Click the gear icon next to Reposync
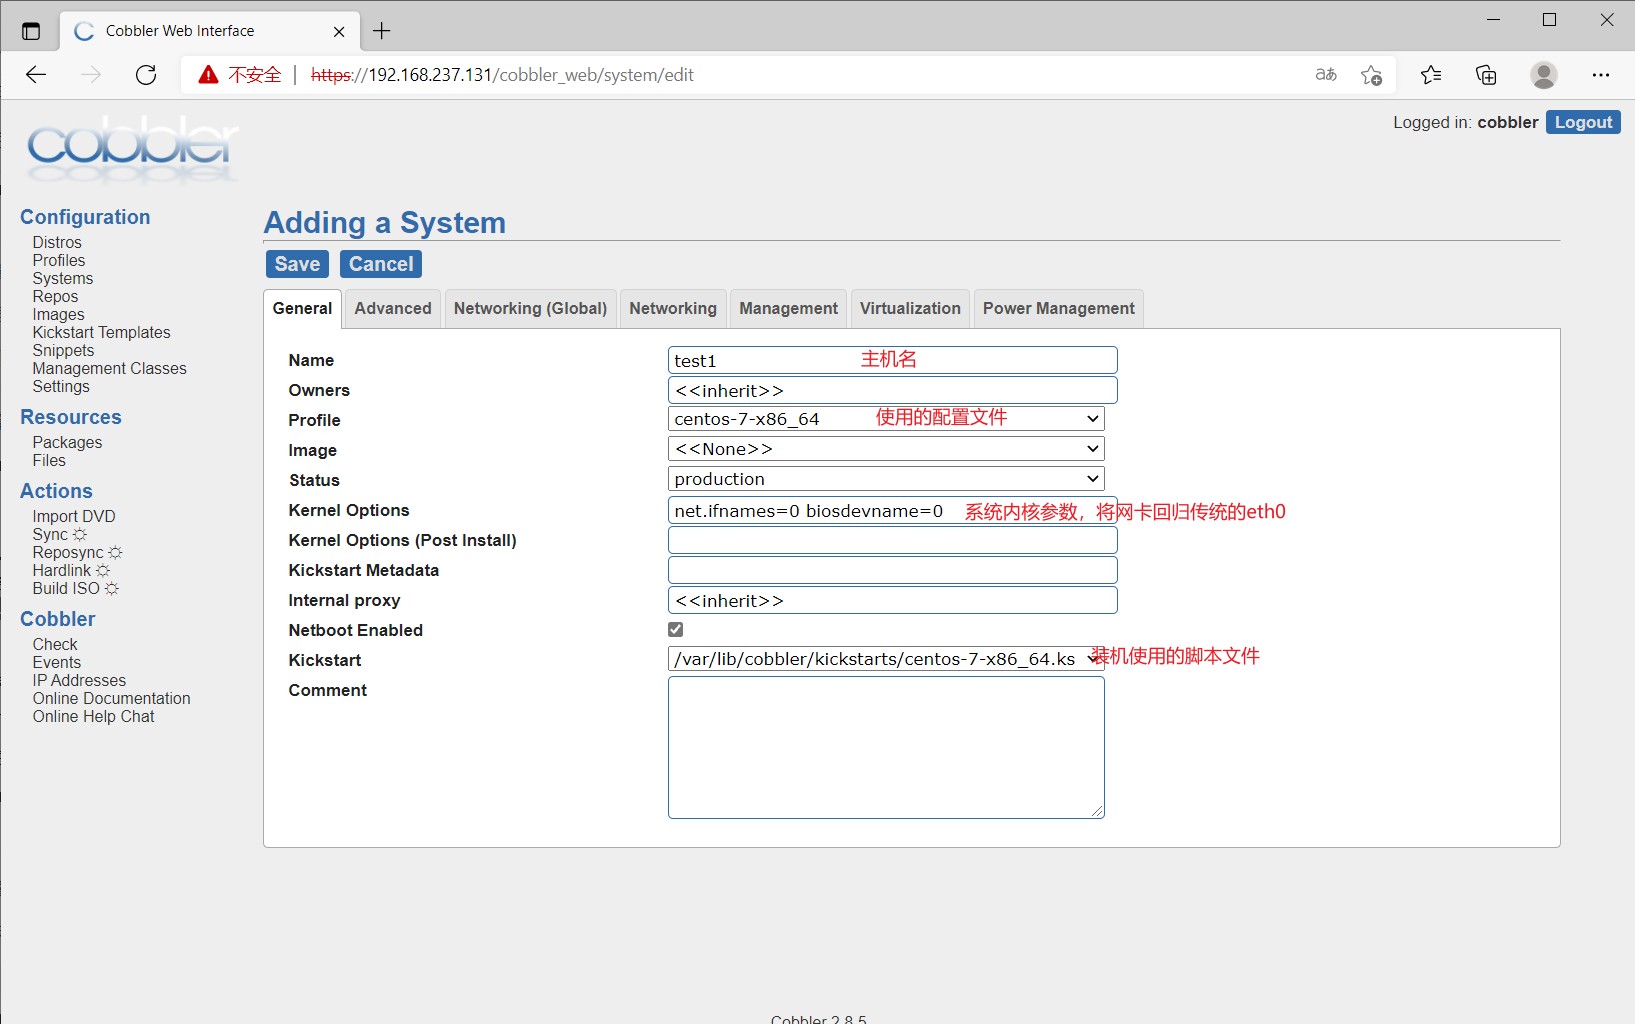This screenshot has height=1024, width=1635. (x=115, y=553)
